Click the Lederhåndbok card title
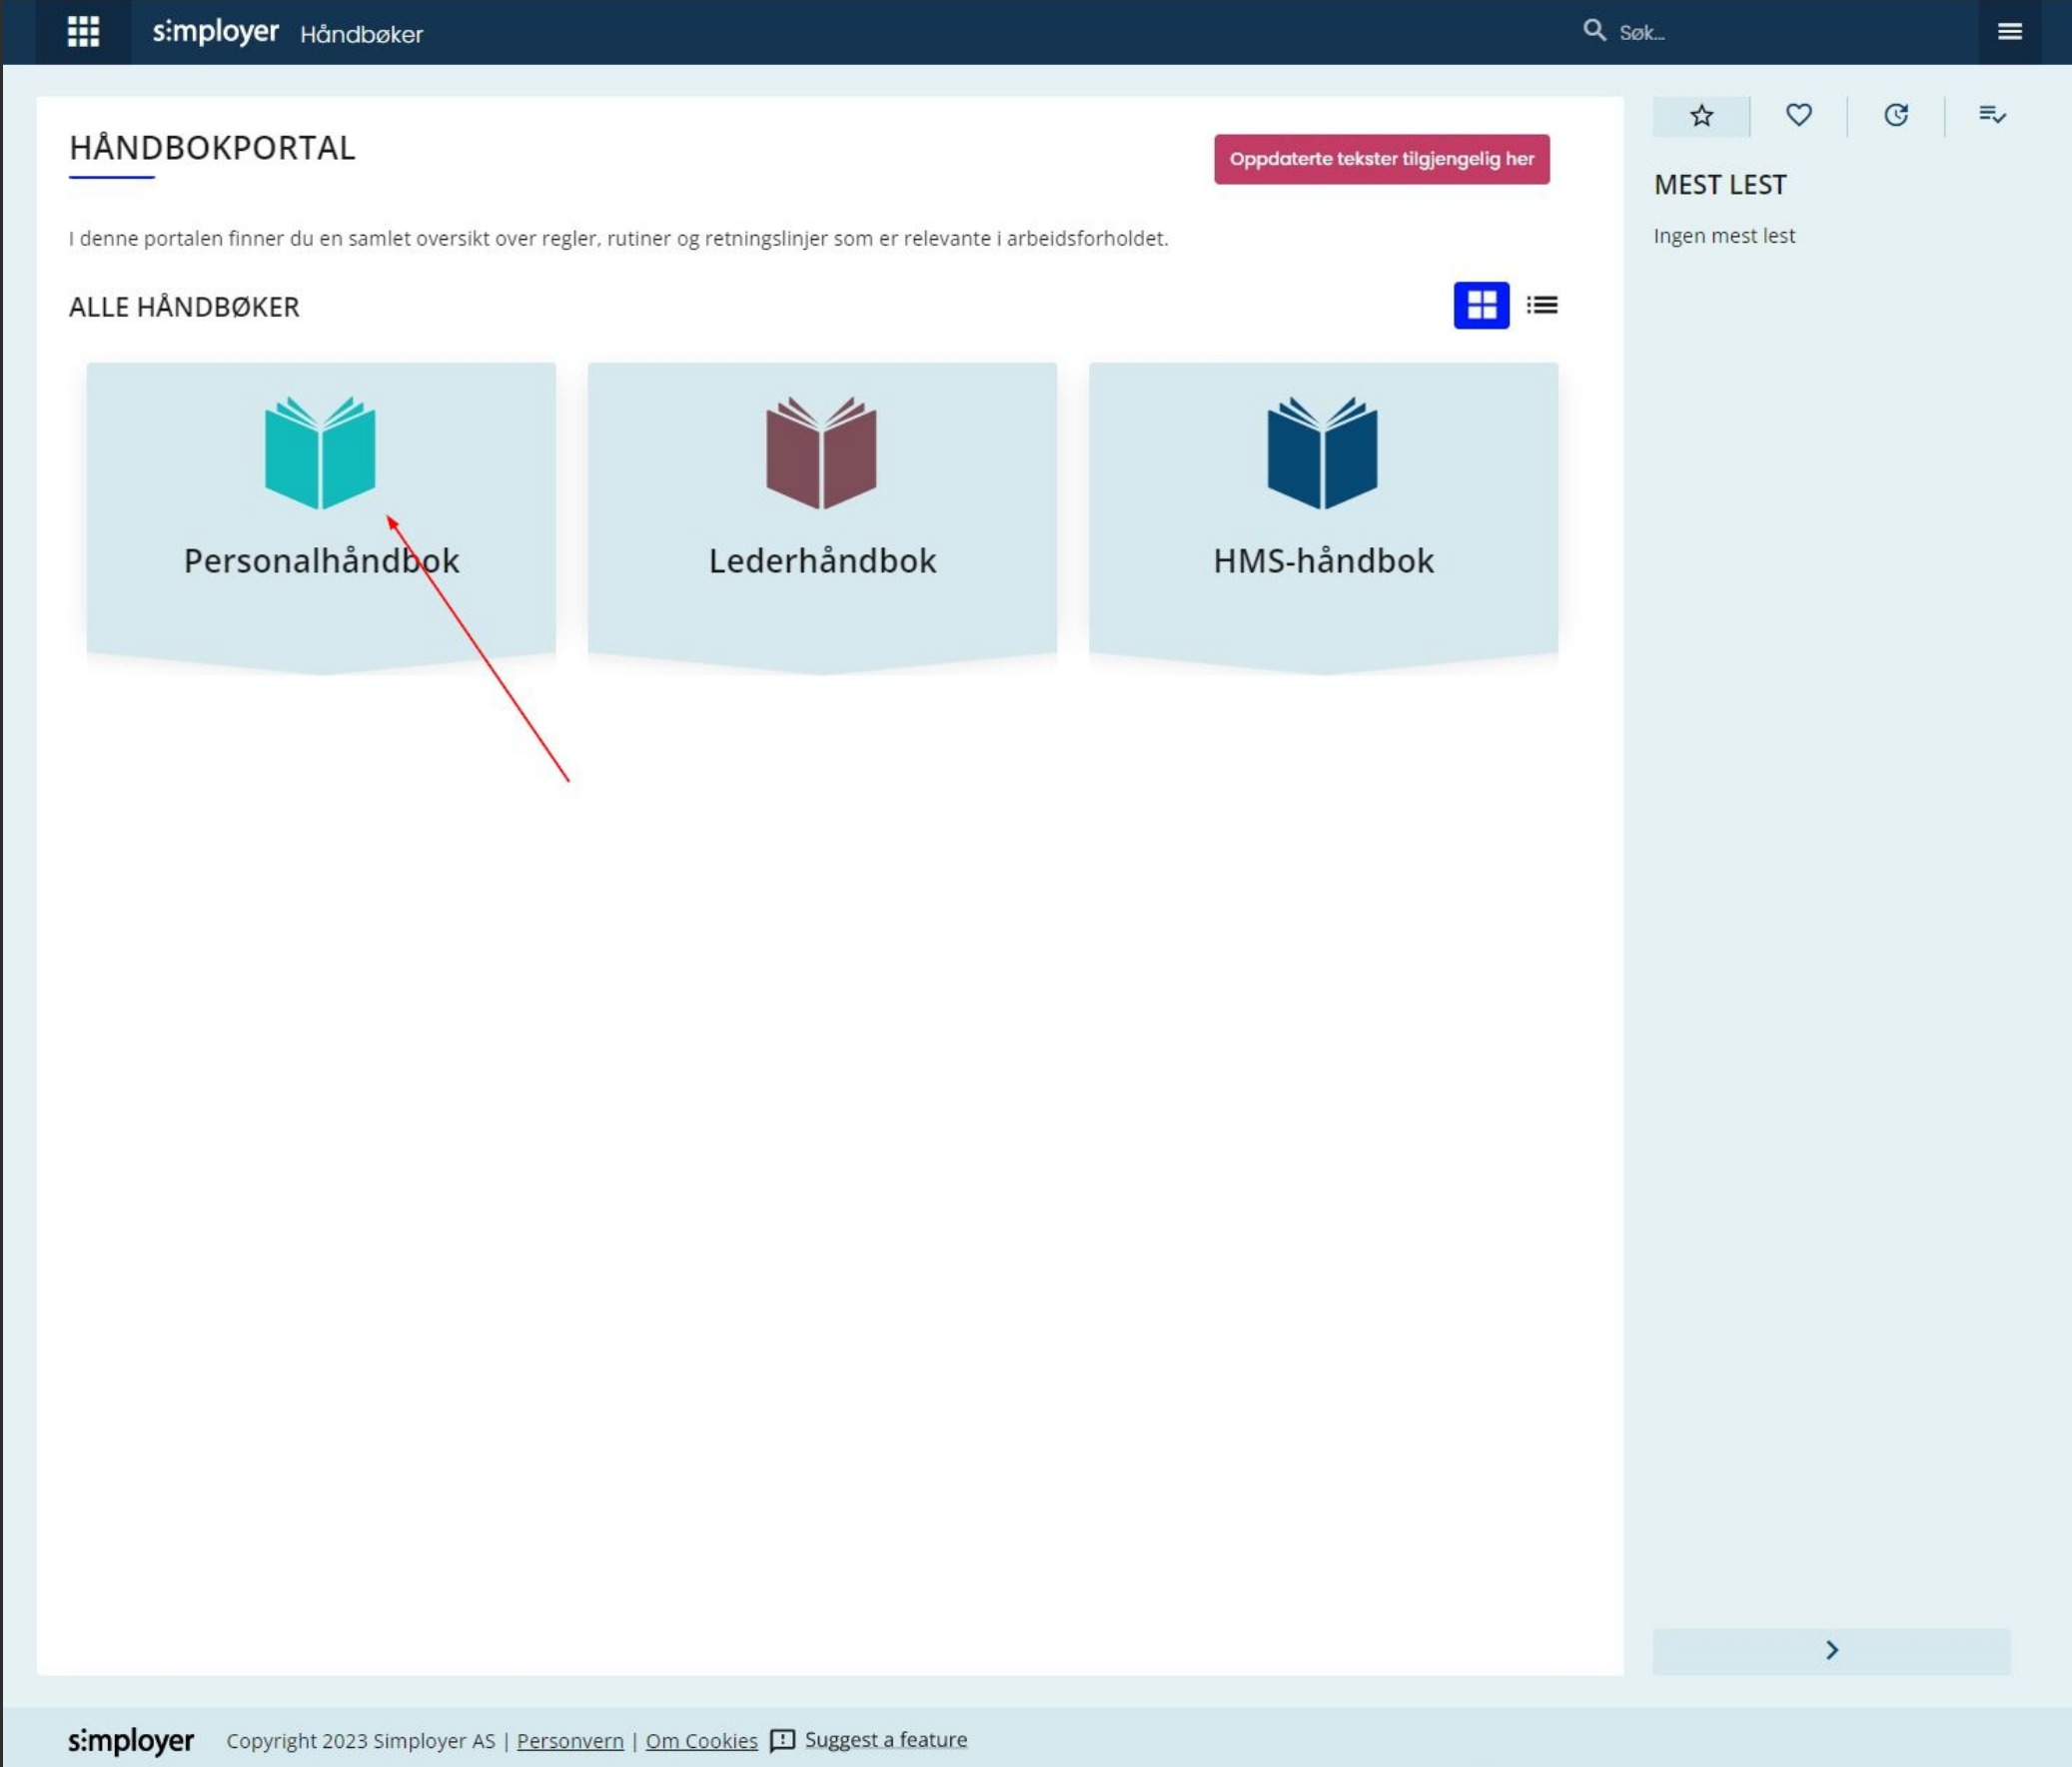This screenshot has width=2072, height=1767. (x=822, y=561)
